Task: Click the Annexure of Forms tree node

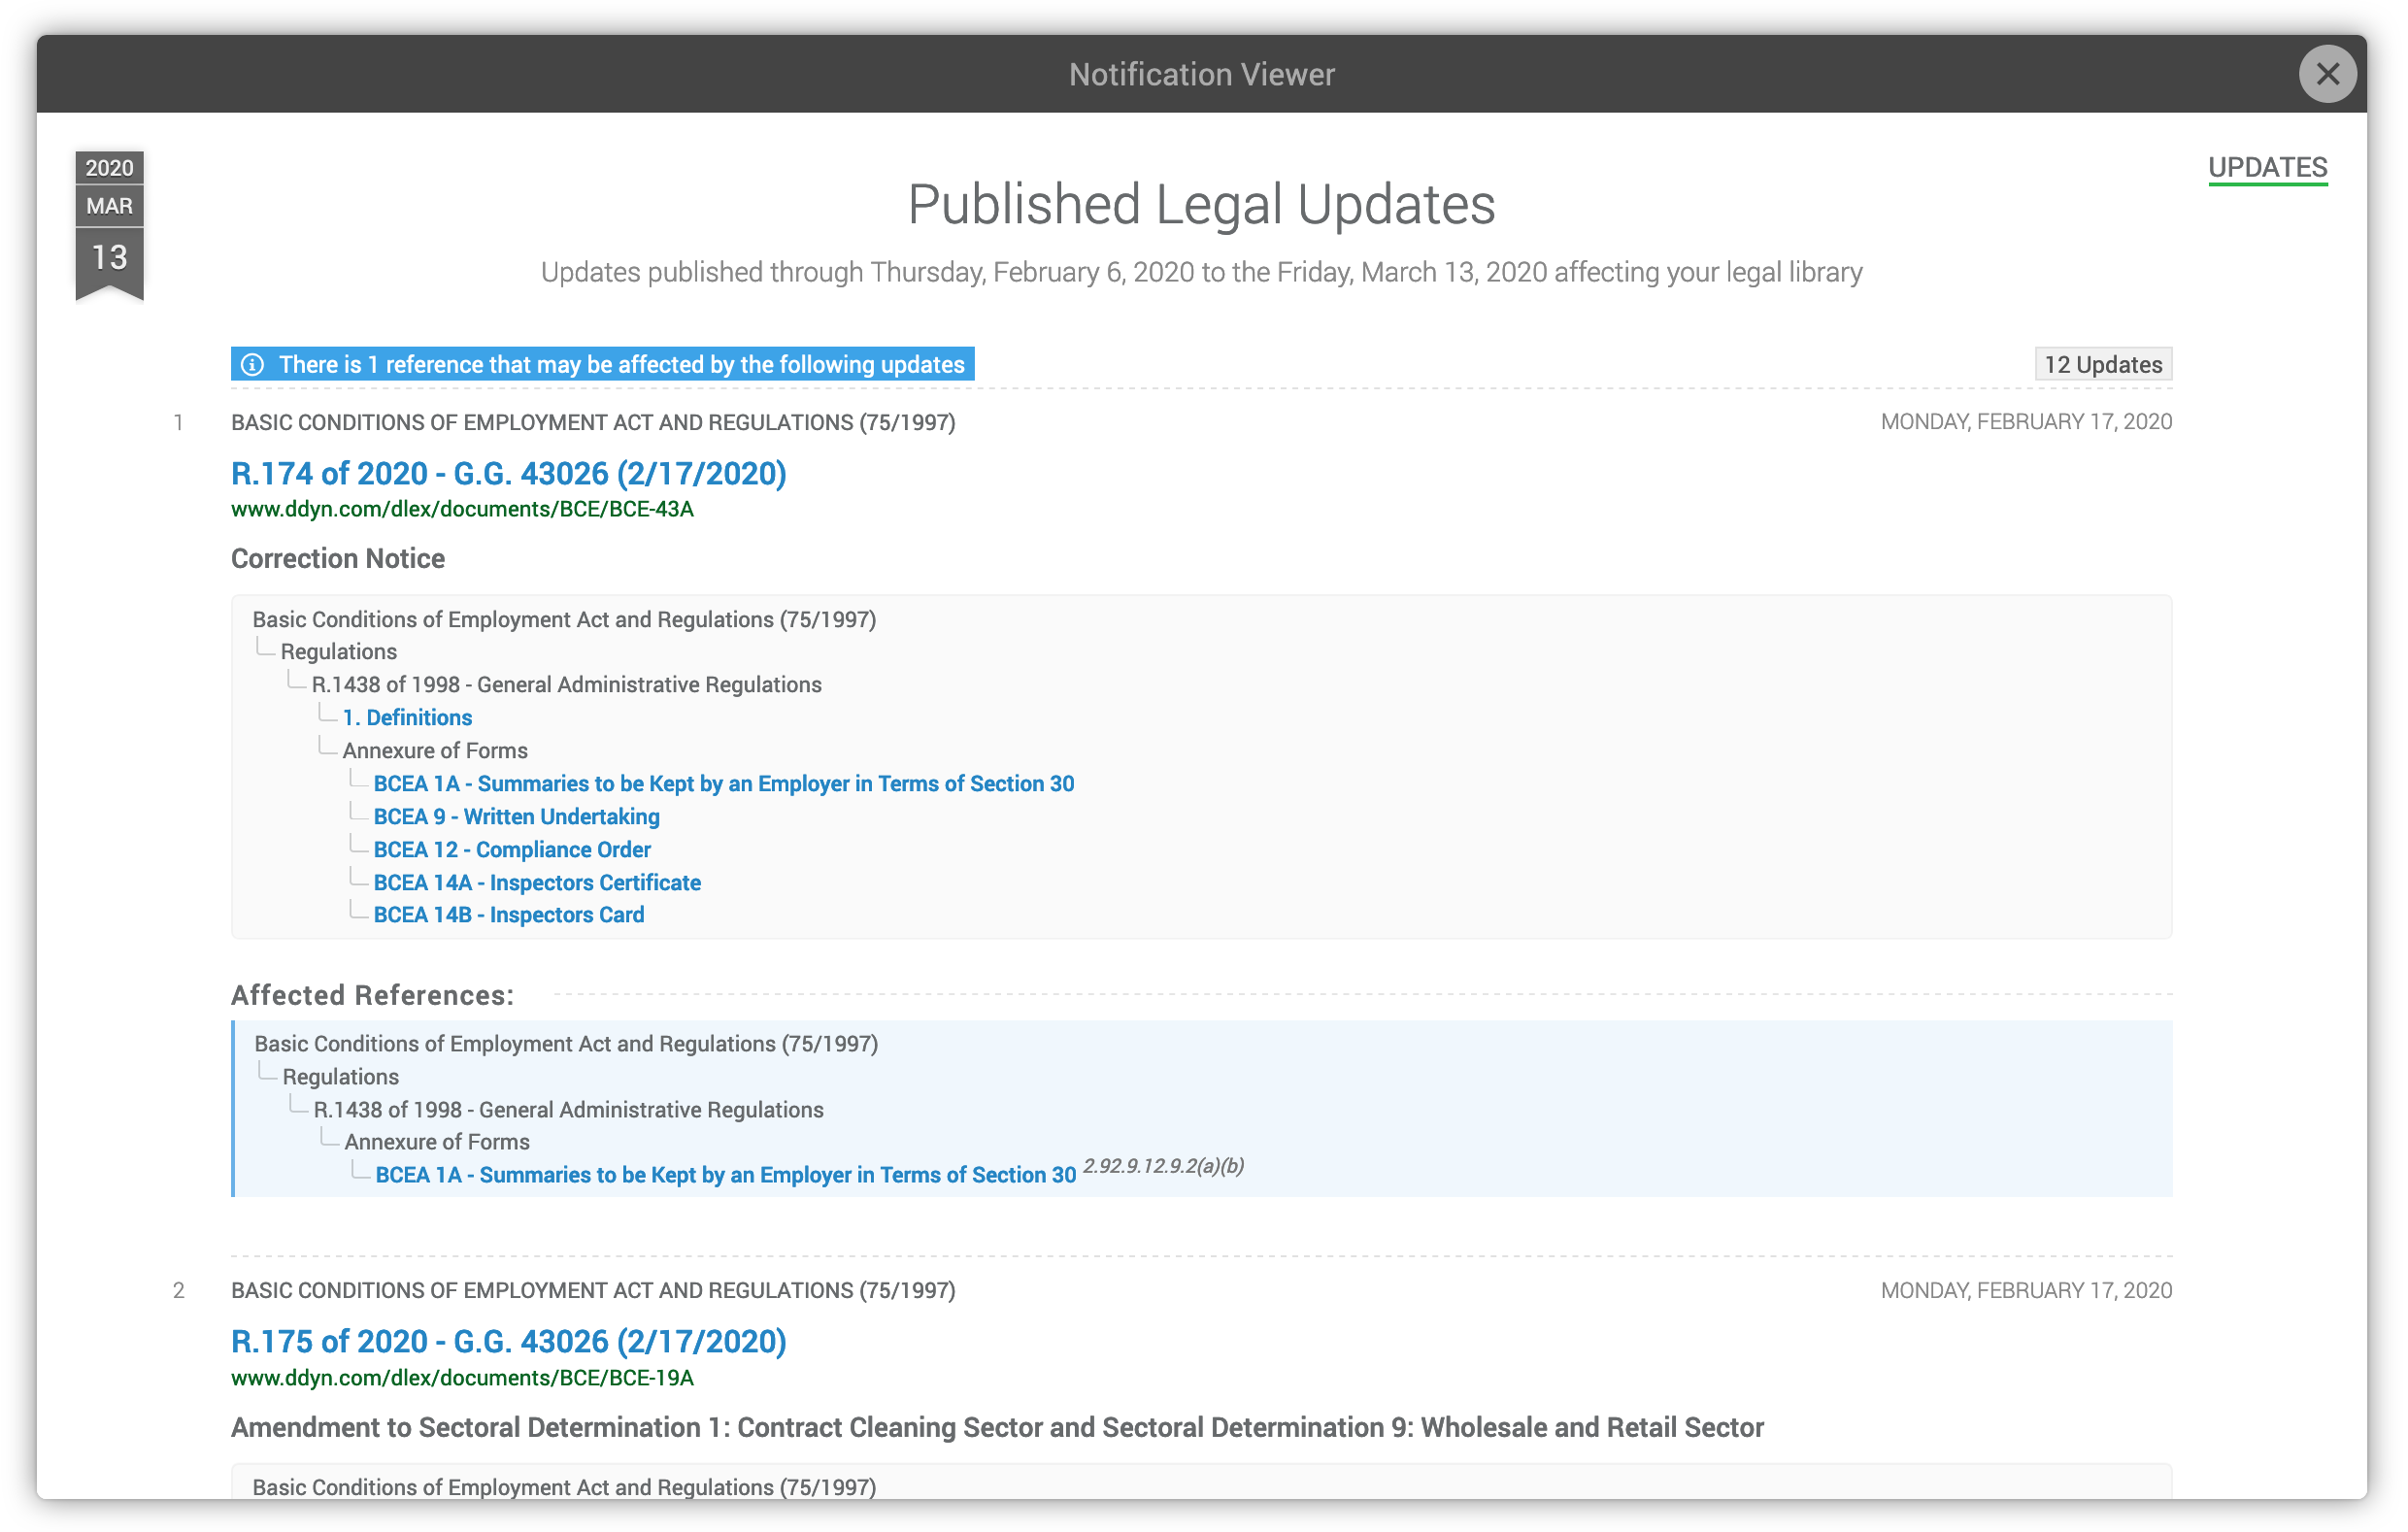Action: coord(435,751)
